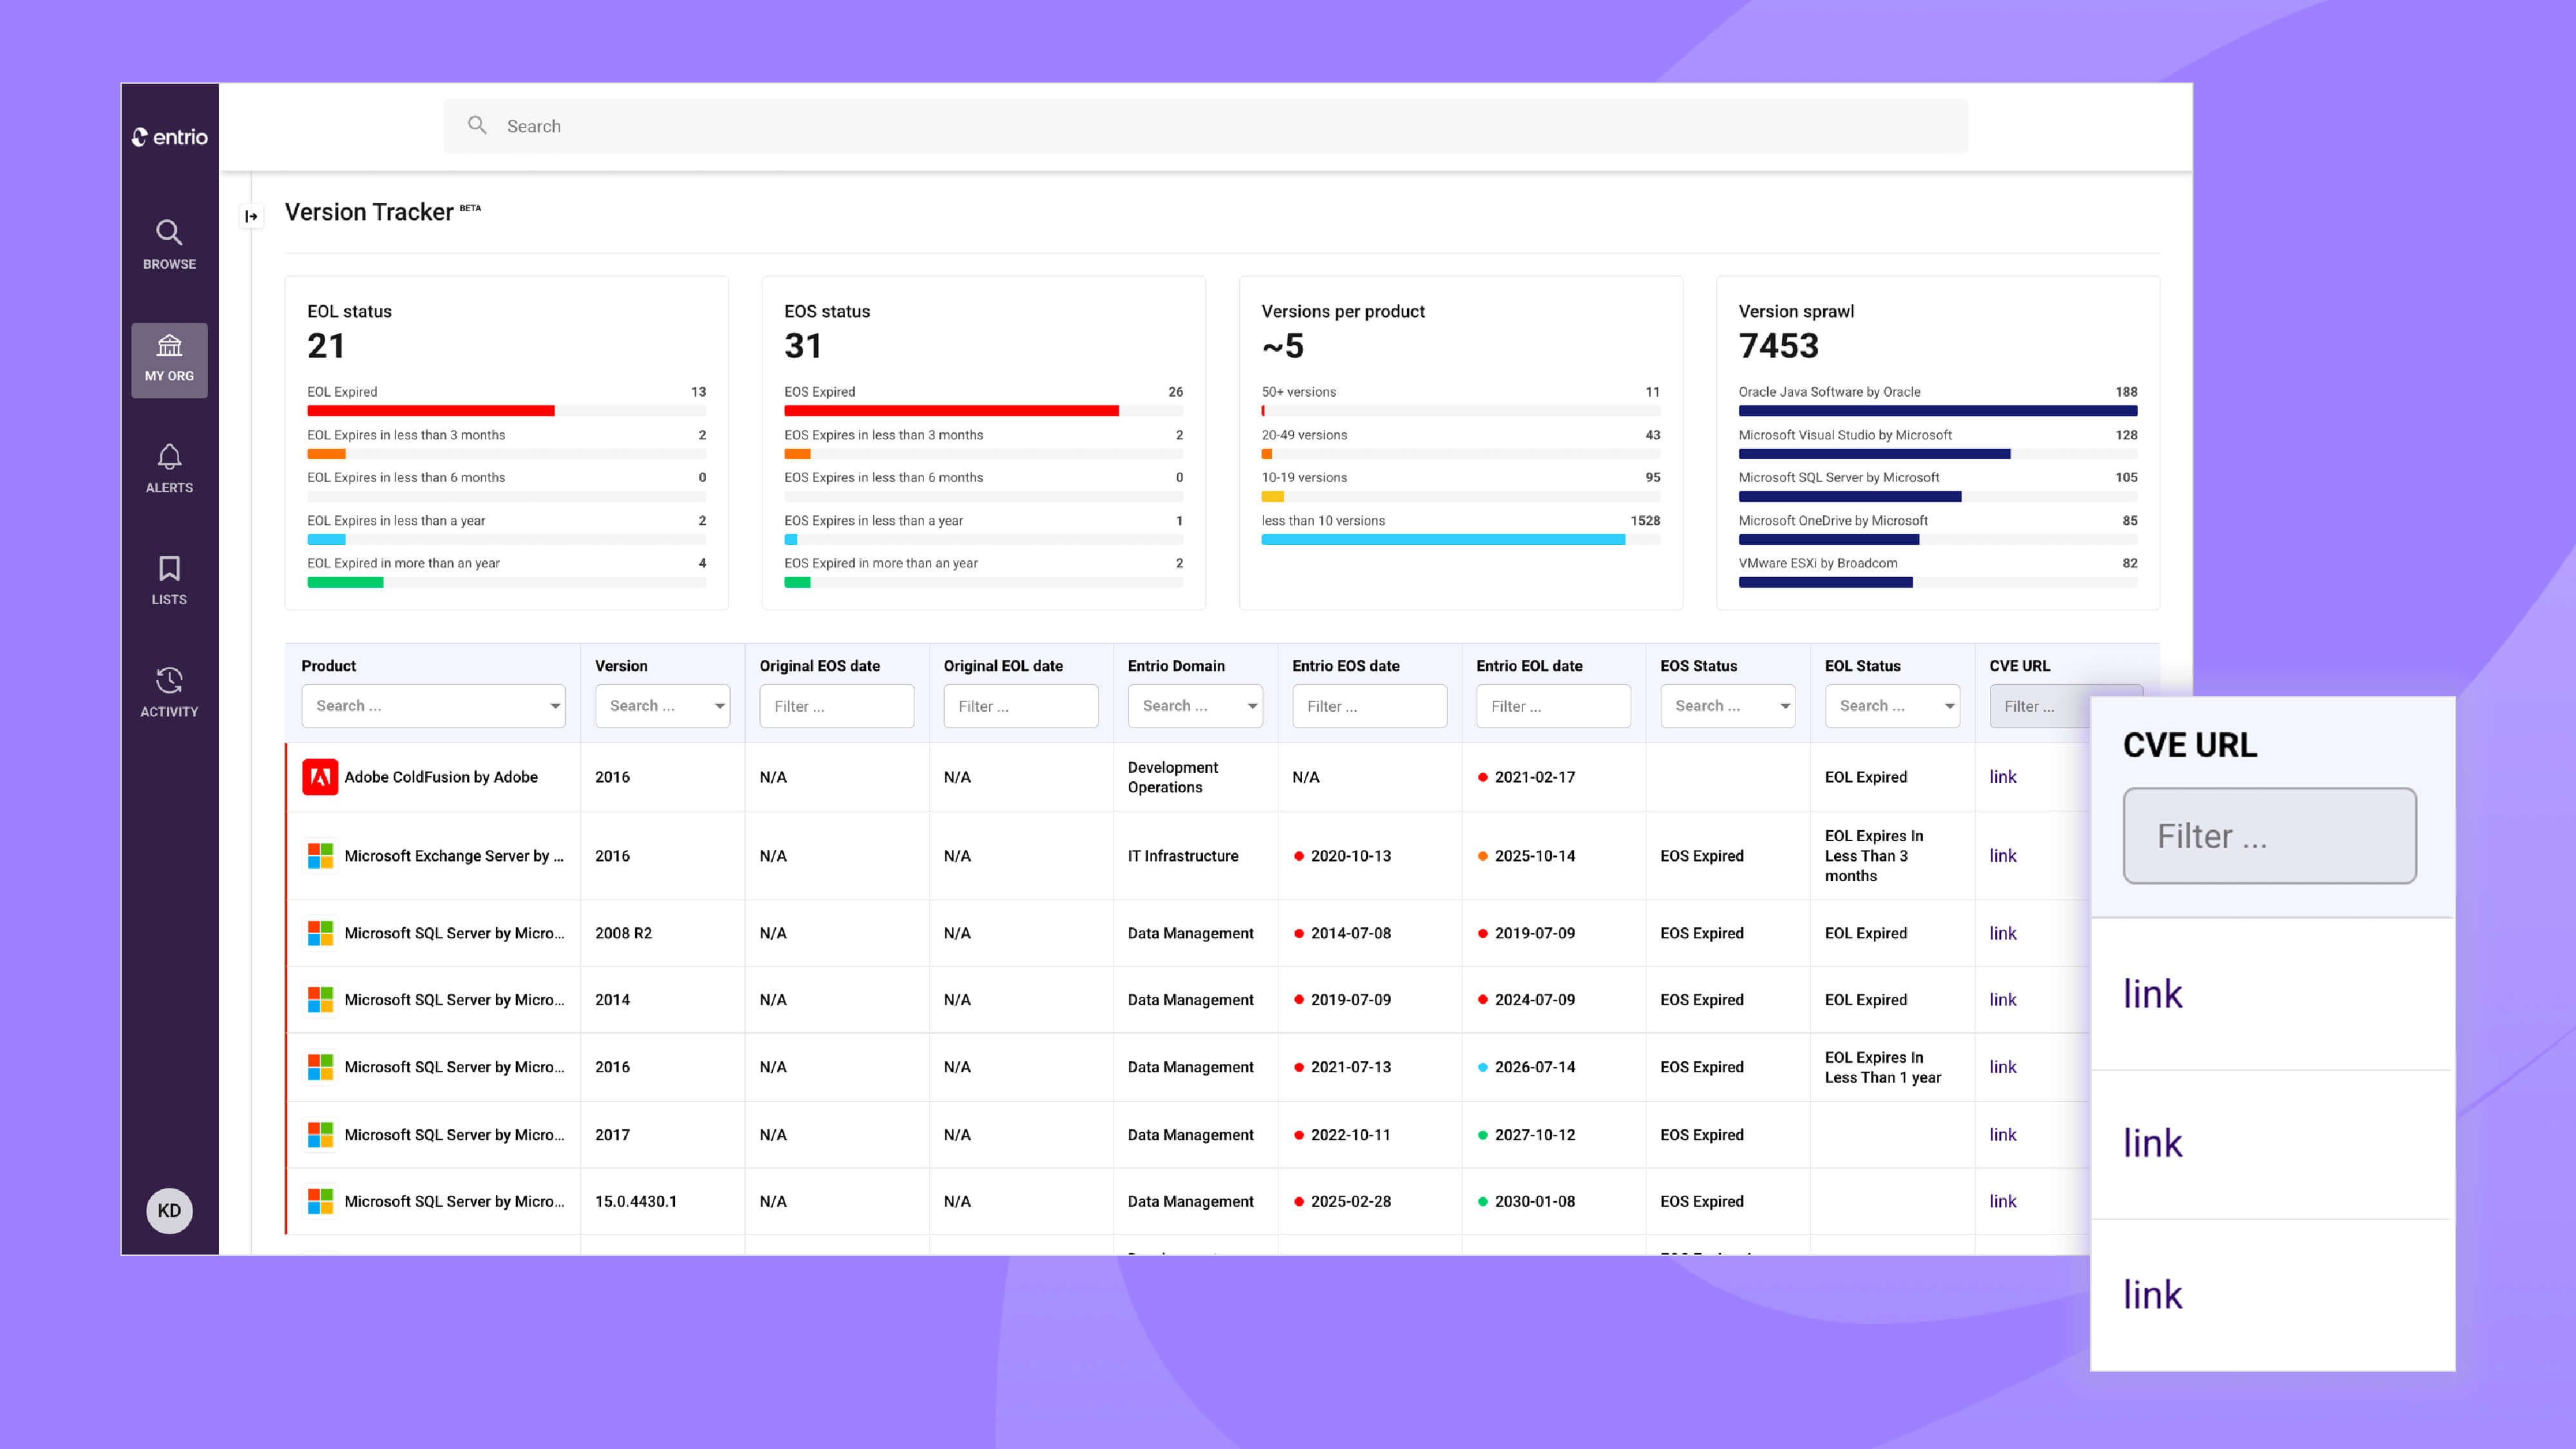Click the logo for SQL Server 2008 R2
Screen dimensions: 2576x1449
320,933
